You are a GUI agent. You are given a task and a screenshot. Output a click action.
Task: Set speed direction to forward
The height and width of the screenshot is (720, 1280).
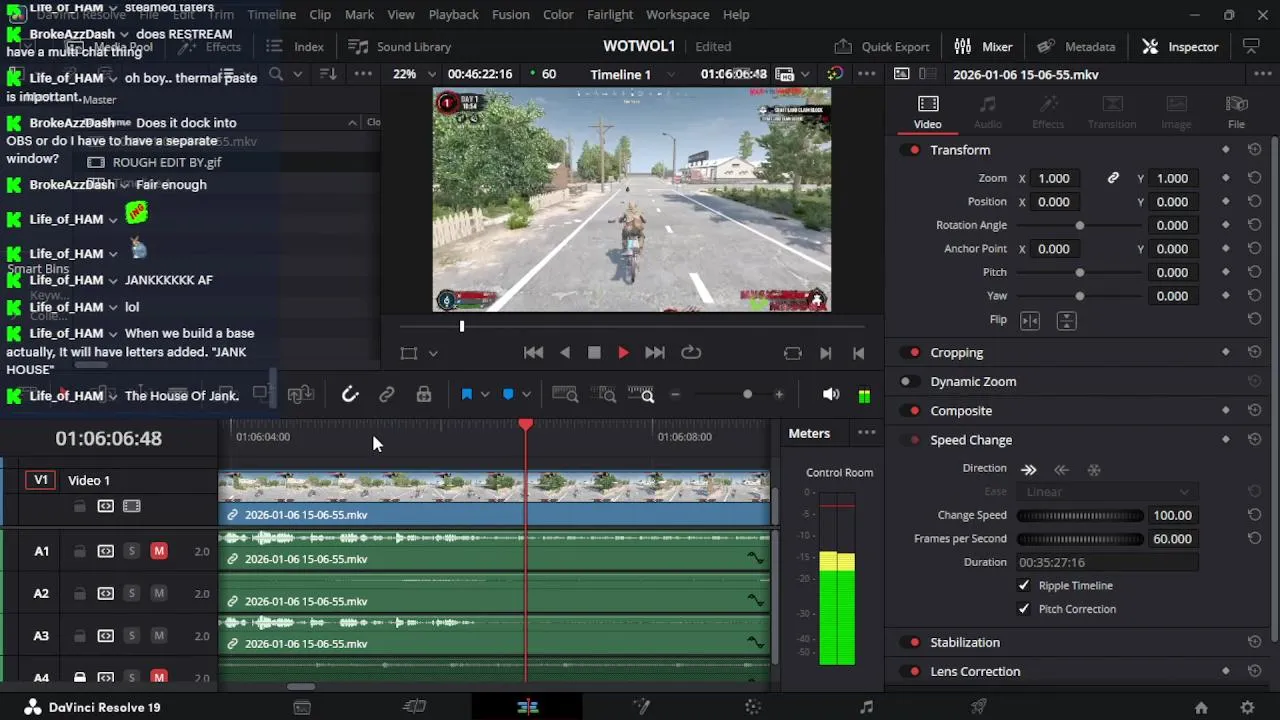(x=1028, y=470)
